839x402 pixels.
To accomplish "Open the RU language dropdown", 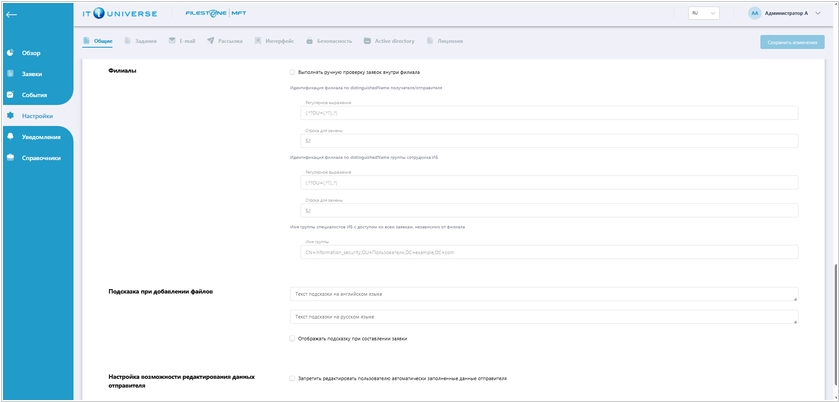I will 703,13.
